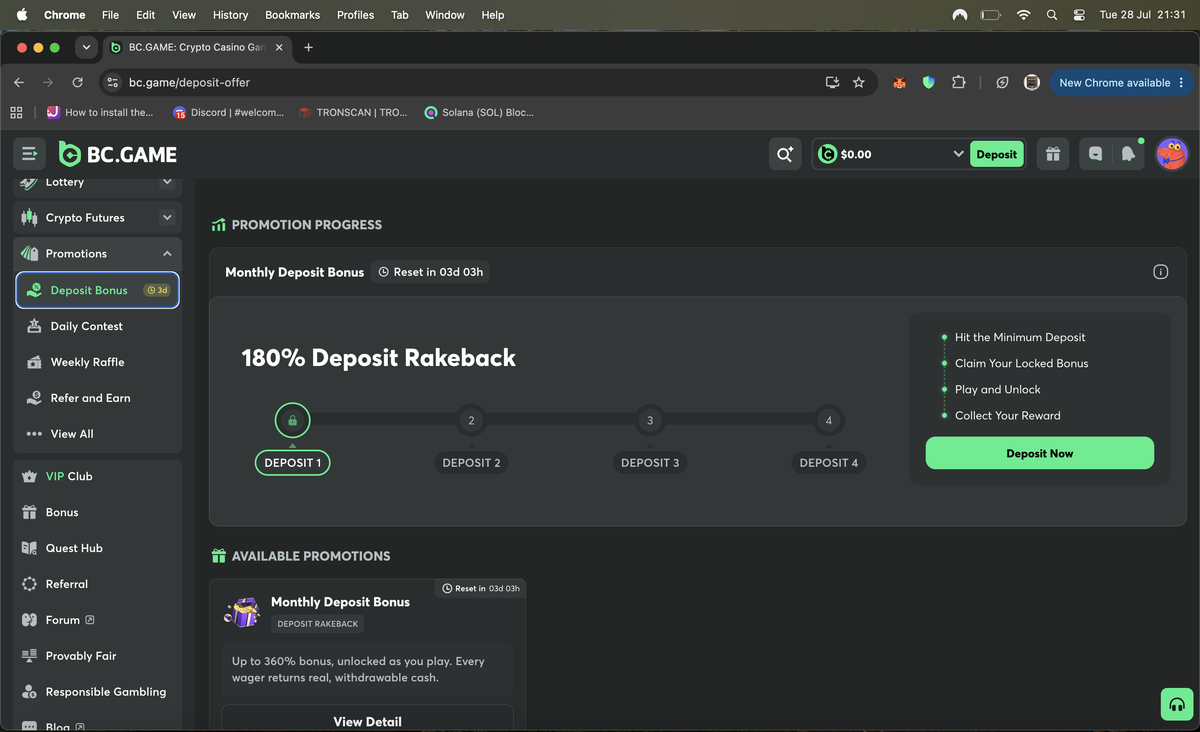Viewport: 1200px width, 732px height.
Task: Open the bookmarks apps grid icon
Action: [x=16, y=112]
